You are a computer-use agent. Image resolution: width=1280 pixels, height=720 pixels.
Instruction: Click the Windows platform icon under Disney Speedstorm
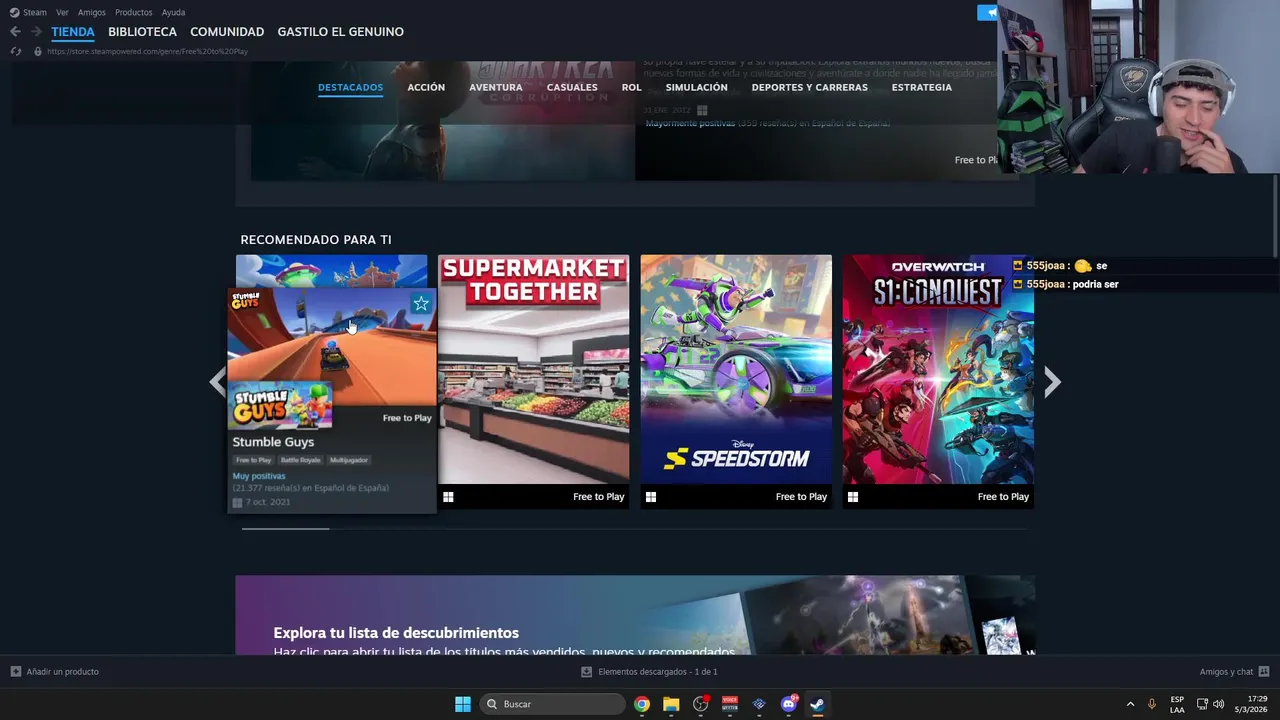point(650,497)
